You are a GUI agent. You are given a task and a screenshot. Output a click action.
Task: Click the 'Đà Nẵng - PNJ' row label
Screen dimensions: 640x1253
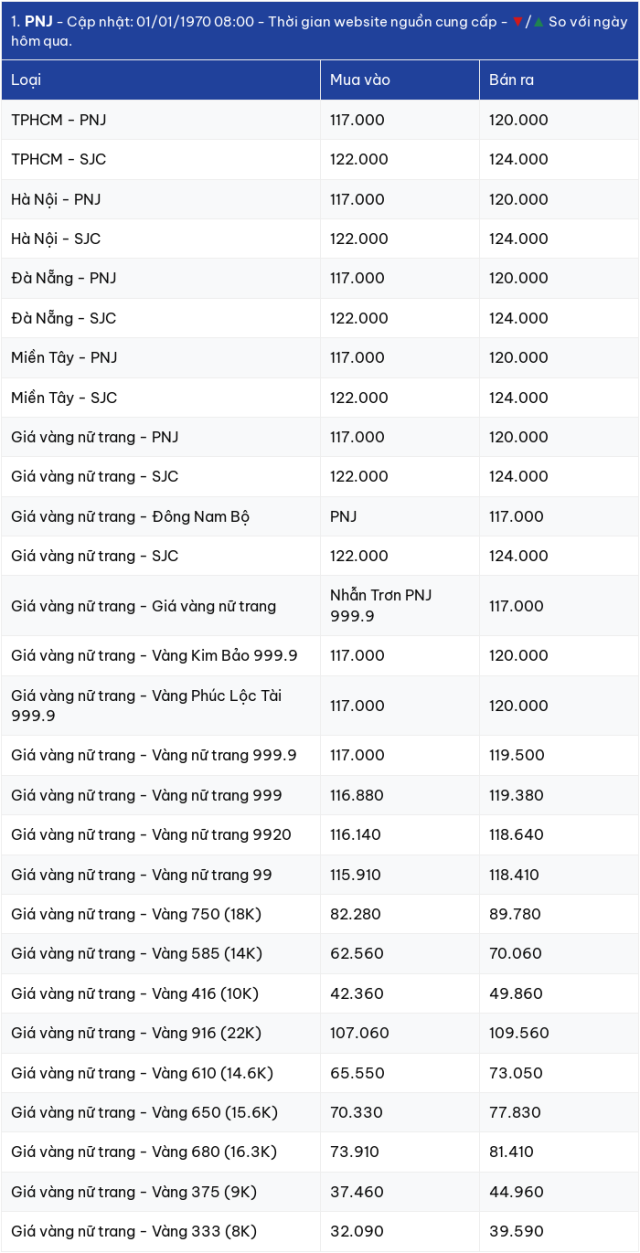64,278
